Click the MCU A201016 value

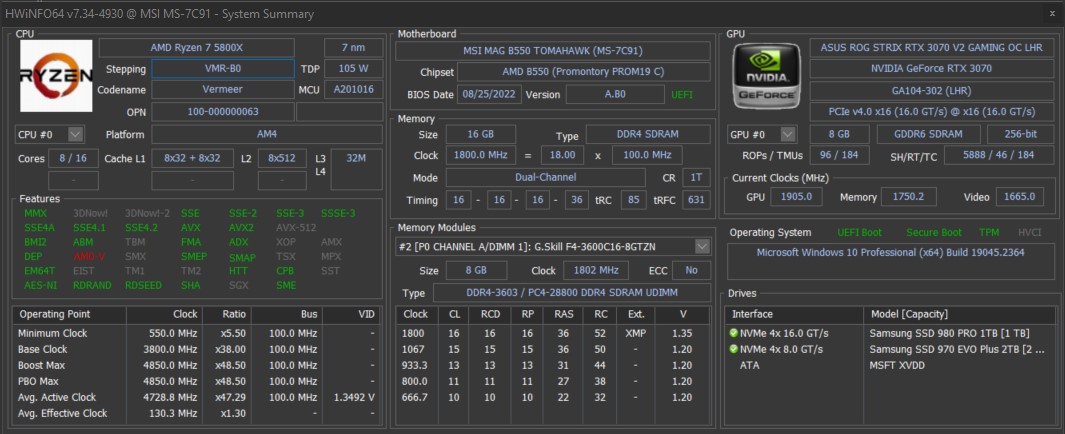coord(353,90)
